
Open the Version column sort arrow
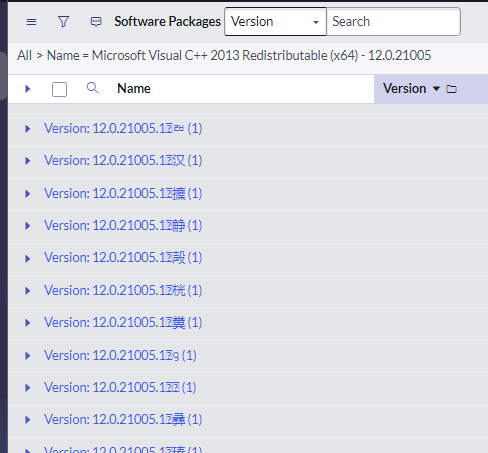click(x=436, y=89)
